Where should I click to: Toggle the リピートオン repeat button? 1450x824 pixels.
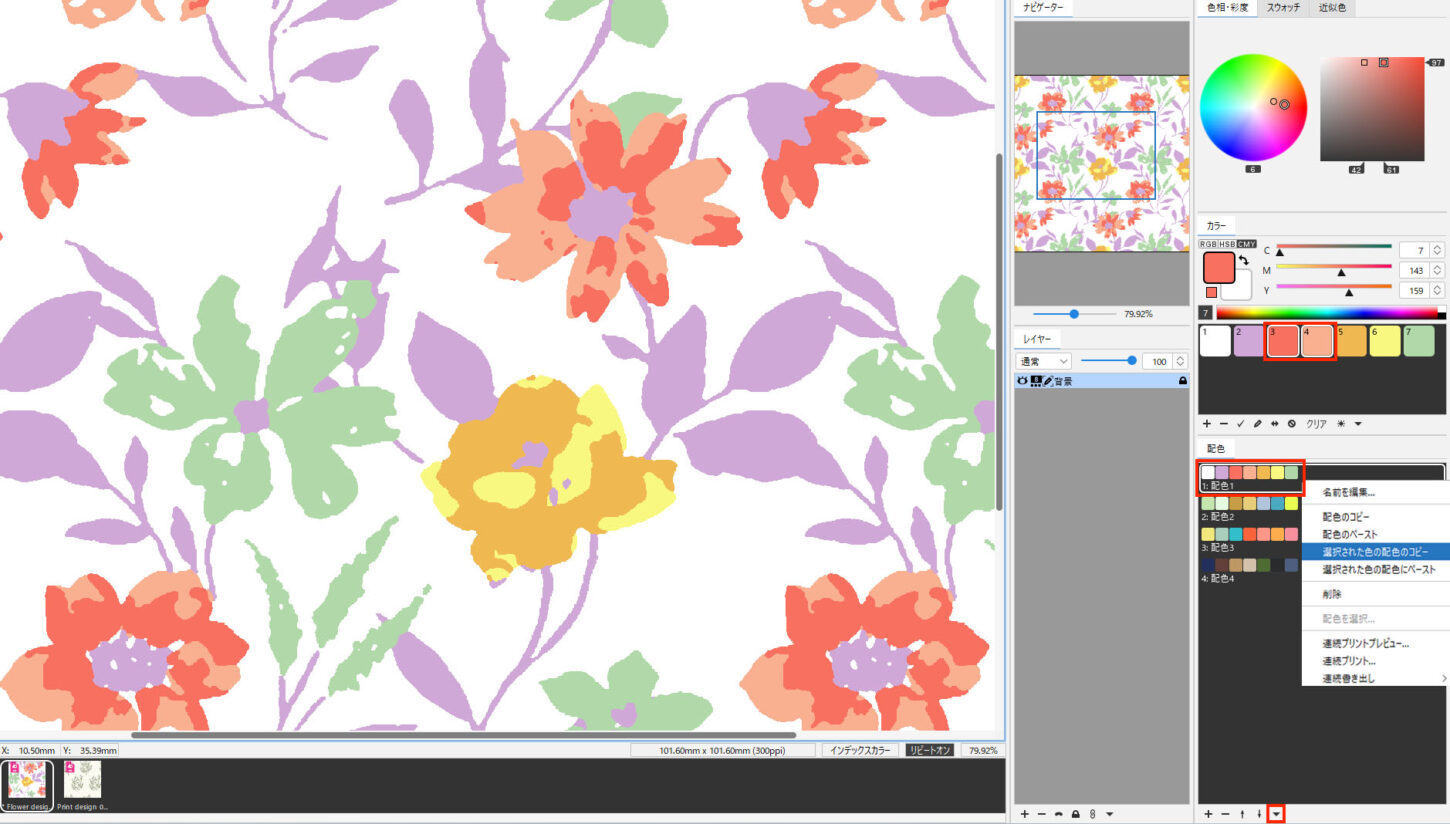click(x=929, y=750)
